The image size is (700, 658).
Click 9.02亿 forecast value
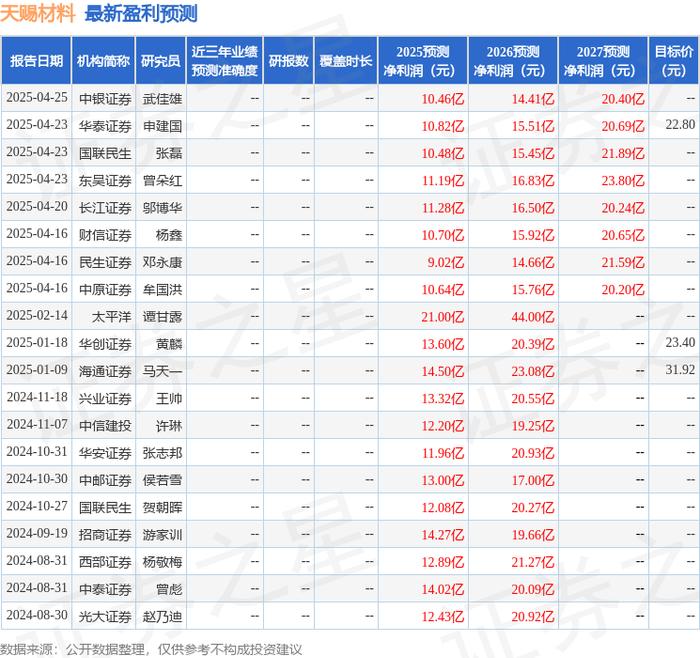pos(446,262)
